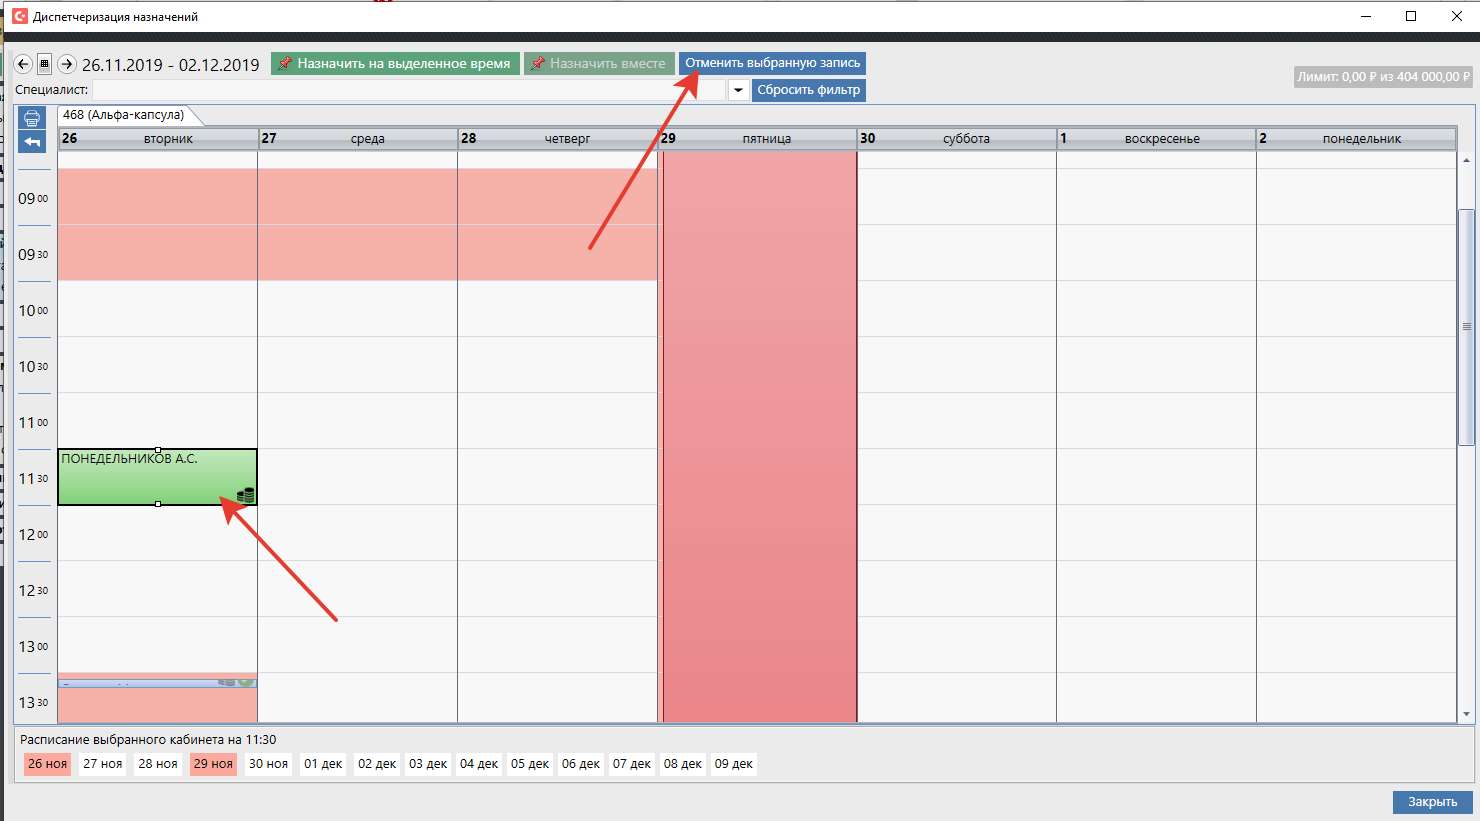The width and height of the screenshot is (1480, 821).
Task: Click the application logo in the title bar
Action: click(19, 16)
